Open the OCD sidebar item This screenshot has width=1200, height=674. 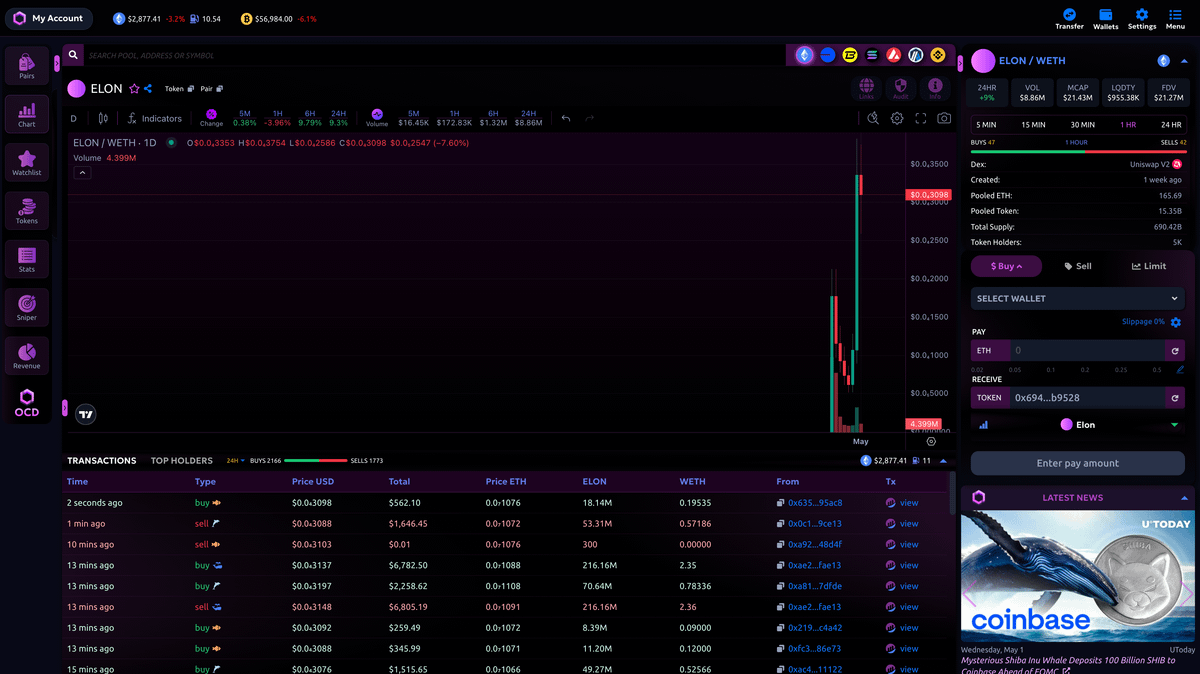(27, 403)
